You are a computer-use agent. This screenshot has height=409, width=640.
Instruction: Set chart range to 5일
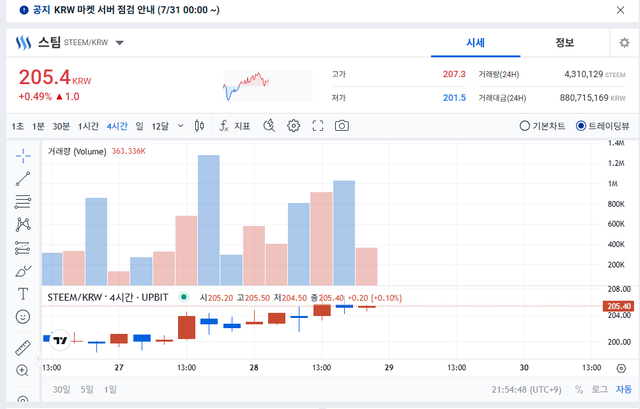pos(87,389)
